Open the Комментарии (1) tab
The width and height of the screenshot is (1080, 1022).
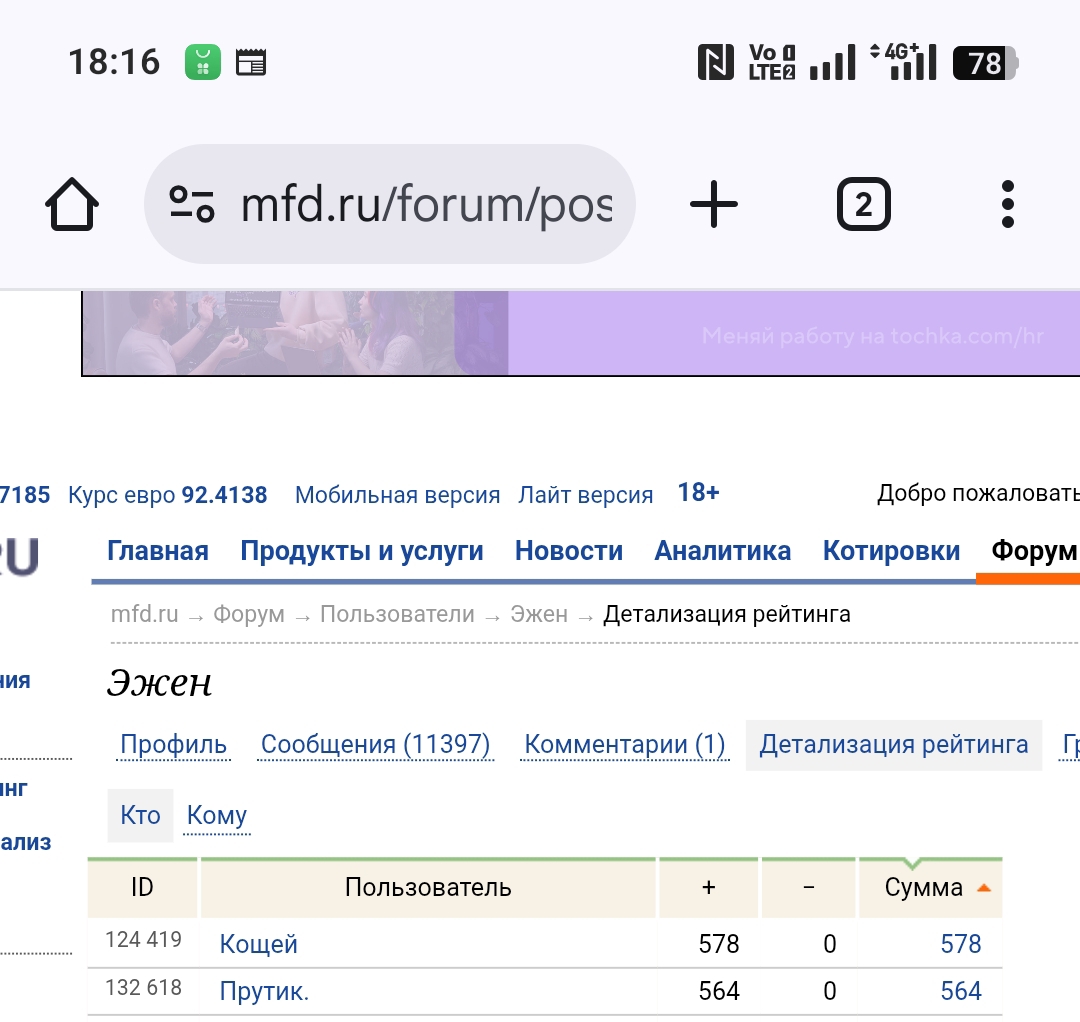coord(624,745)
